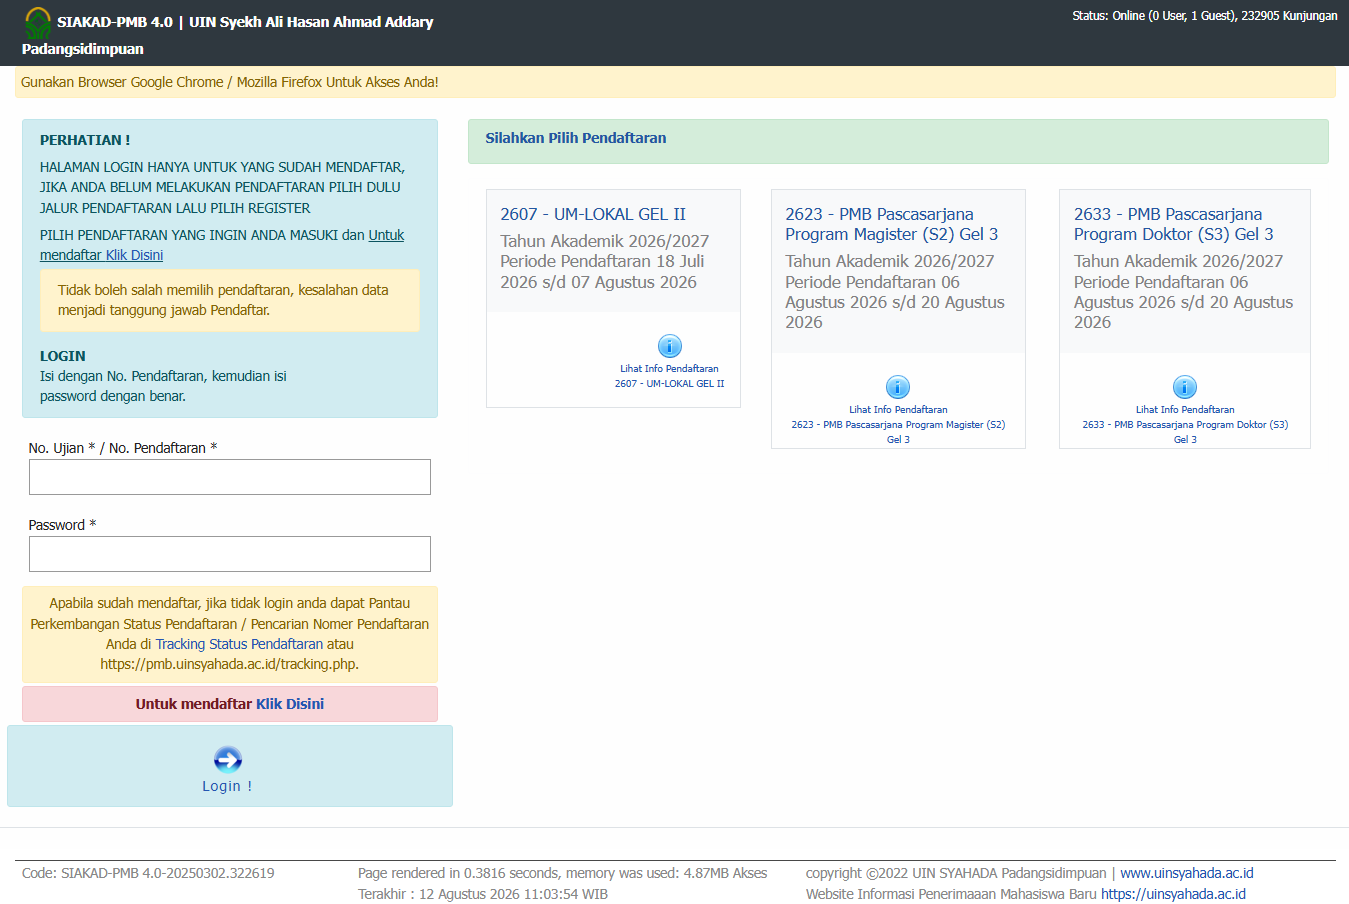Click the pmb.uinsyahada.ac.id/tracking.php URL text

(229, 664)
